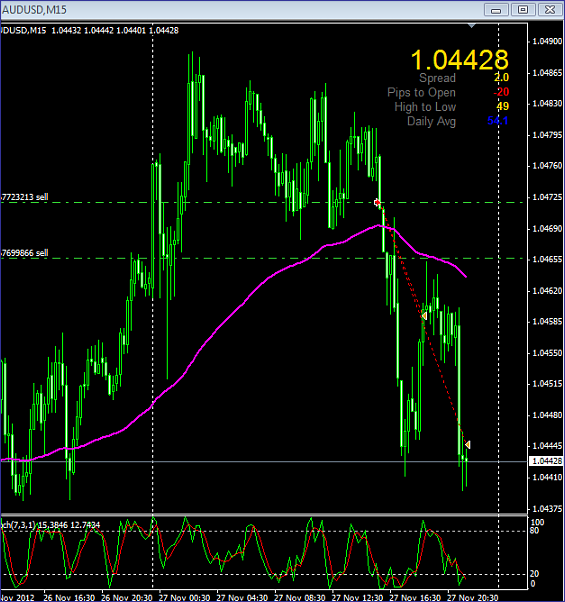Image resolution: width=565 pixels, height=602 pixels.
Task: Click the AUDUSD,M15 window title text
Action: tap(35, 10)
